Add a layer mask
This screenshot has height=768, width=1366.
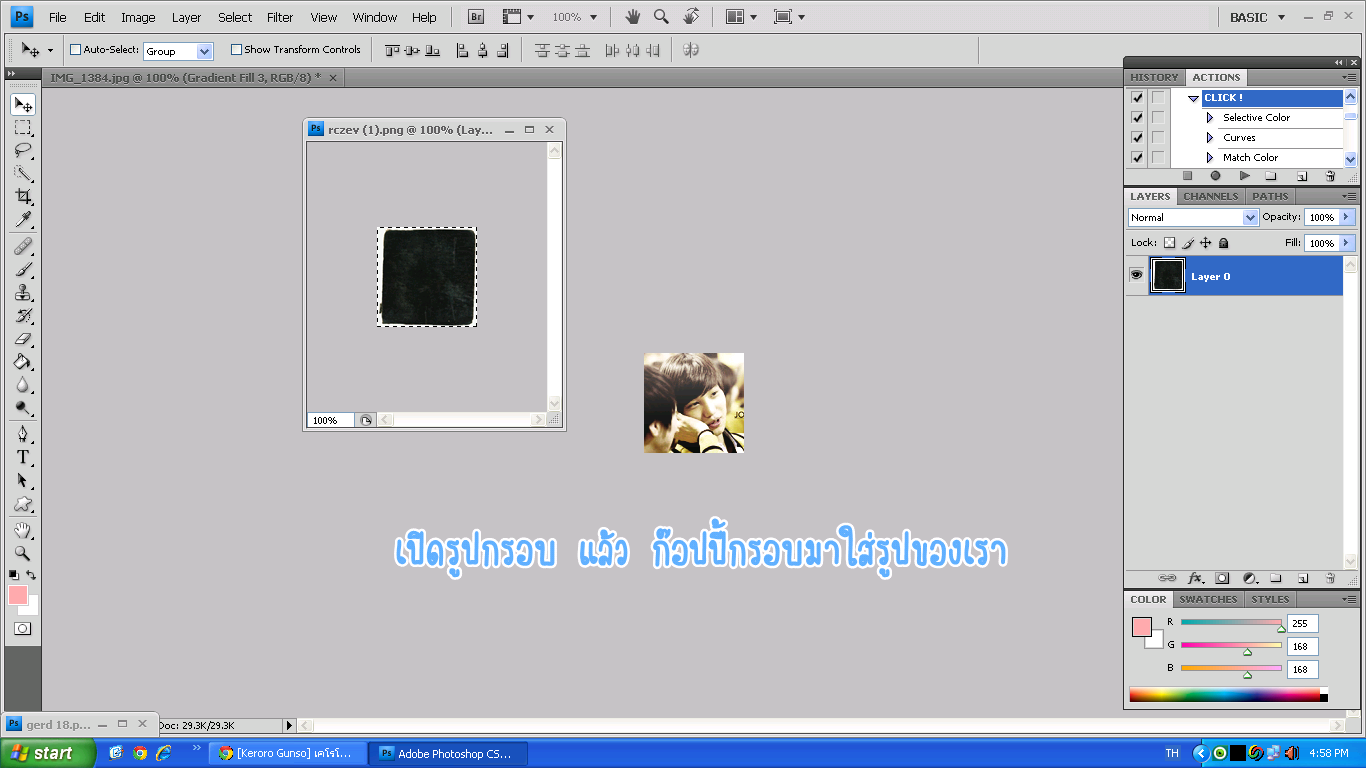click(x=1222, y=578)
